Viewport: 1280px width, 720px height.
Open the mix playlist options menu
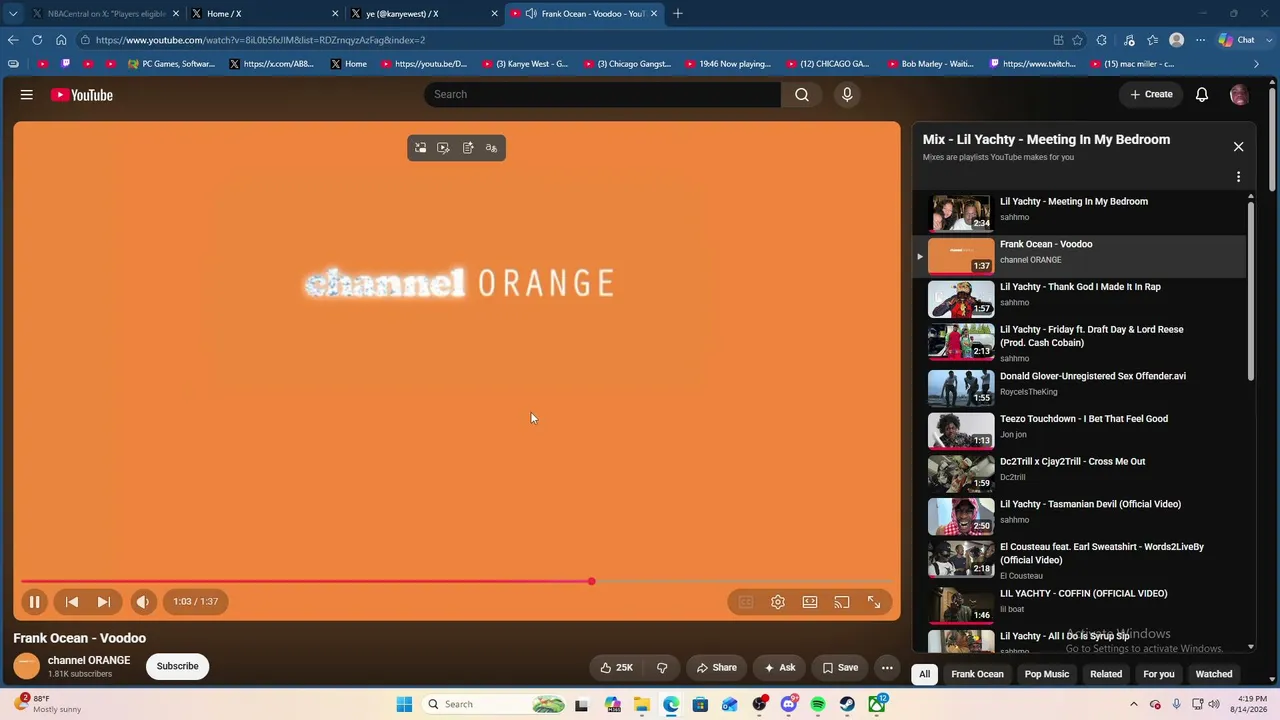pos(1238,177)
